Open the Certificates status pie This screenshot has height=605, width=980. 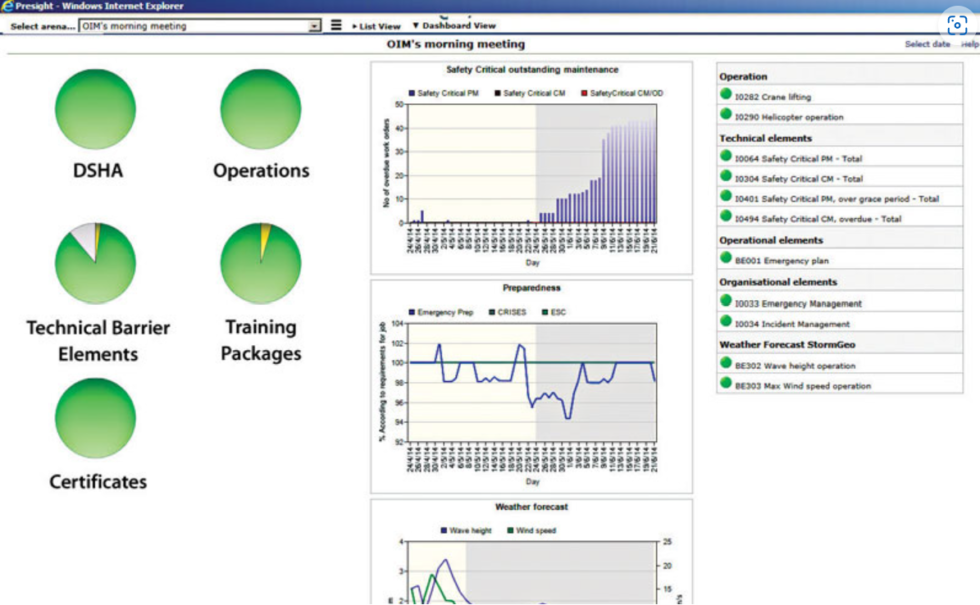[95, 417]
